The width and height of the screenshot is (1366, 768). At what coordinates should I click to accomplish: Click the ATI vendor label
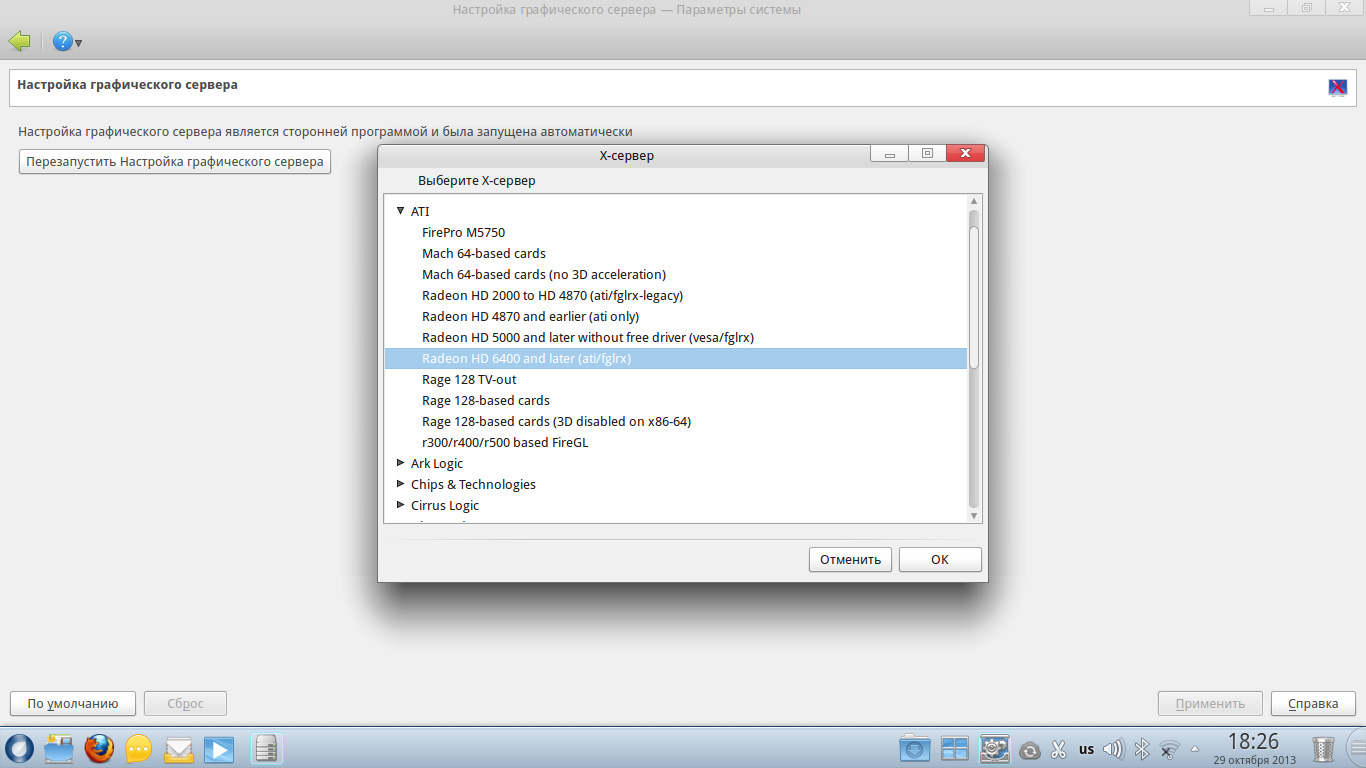point(420,211)
